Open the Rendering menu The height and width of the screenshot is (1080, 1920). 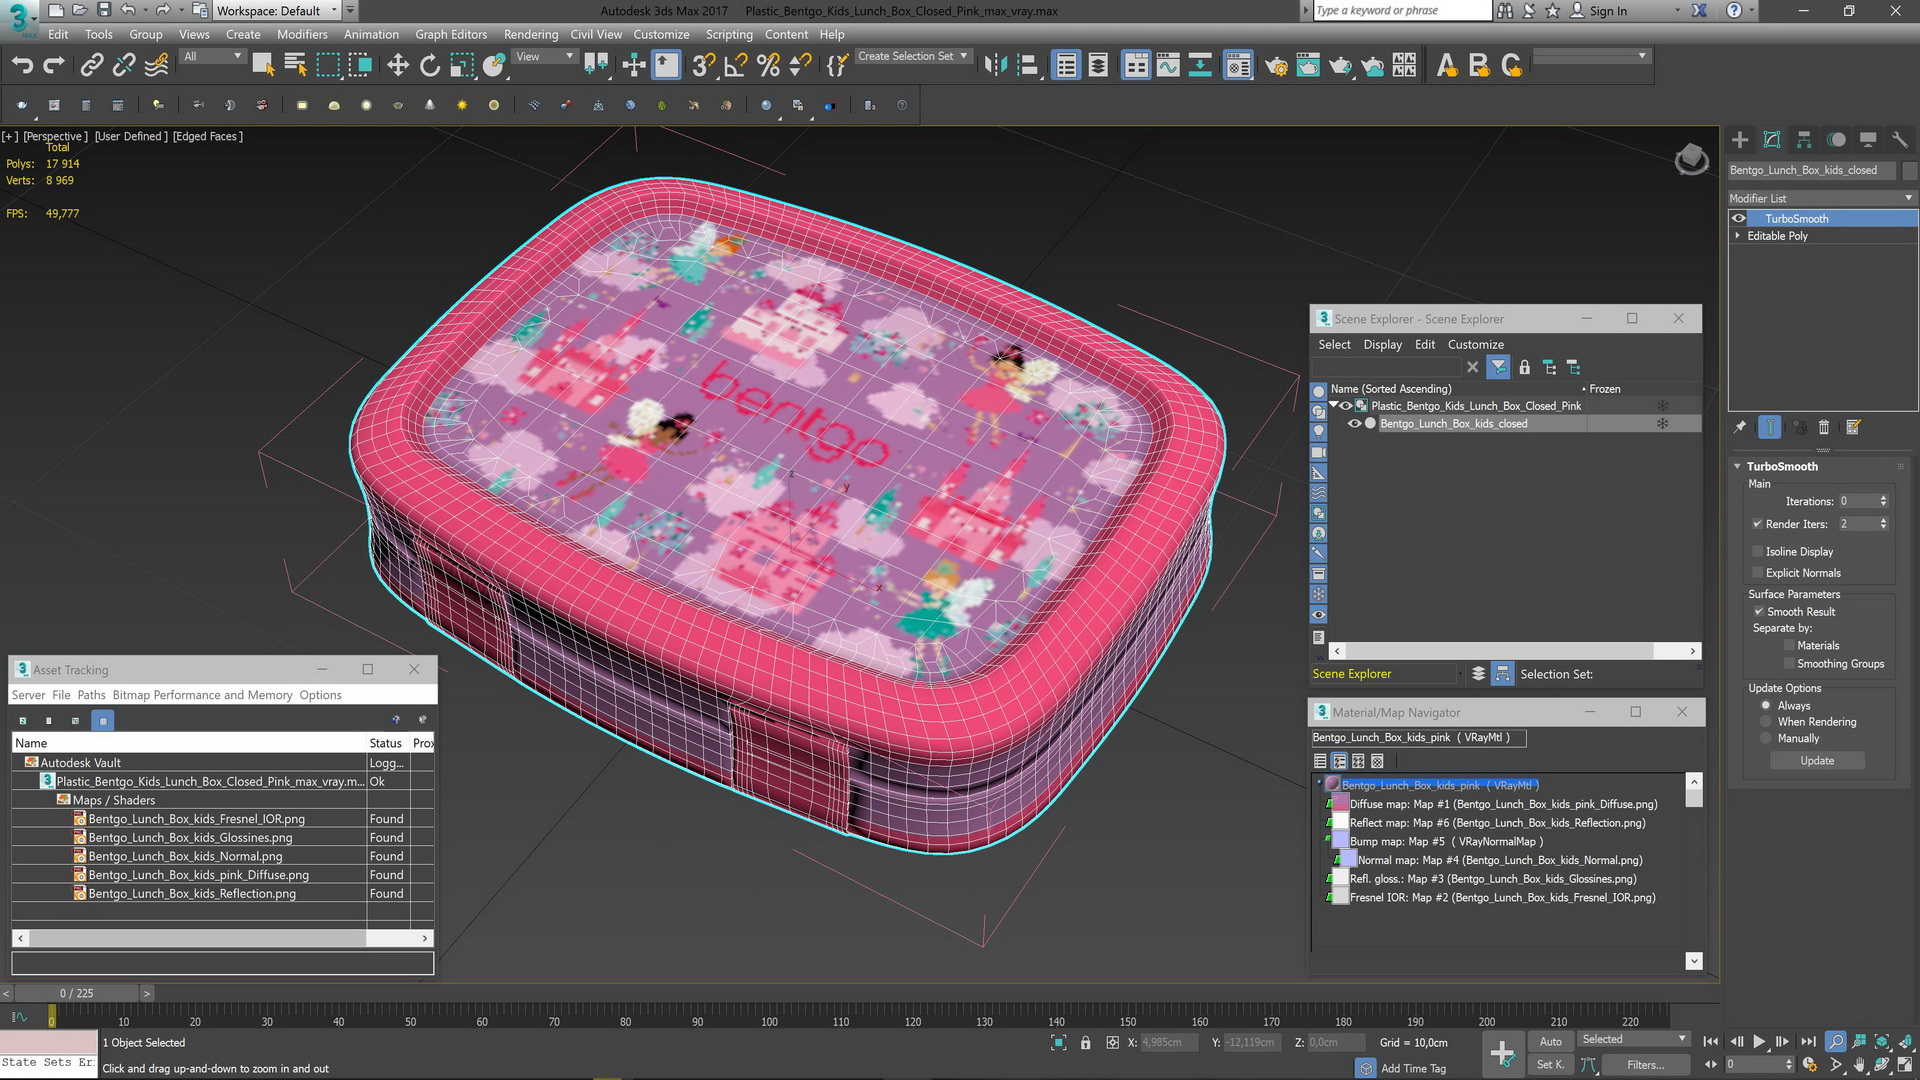pos(531,34)
